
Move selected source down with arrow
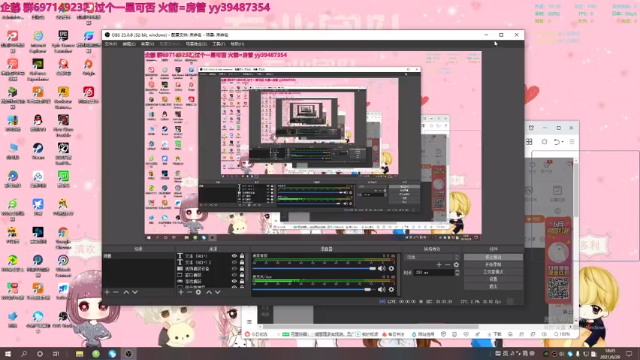coord(218,292)
